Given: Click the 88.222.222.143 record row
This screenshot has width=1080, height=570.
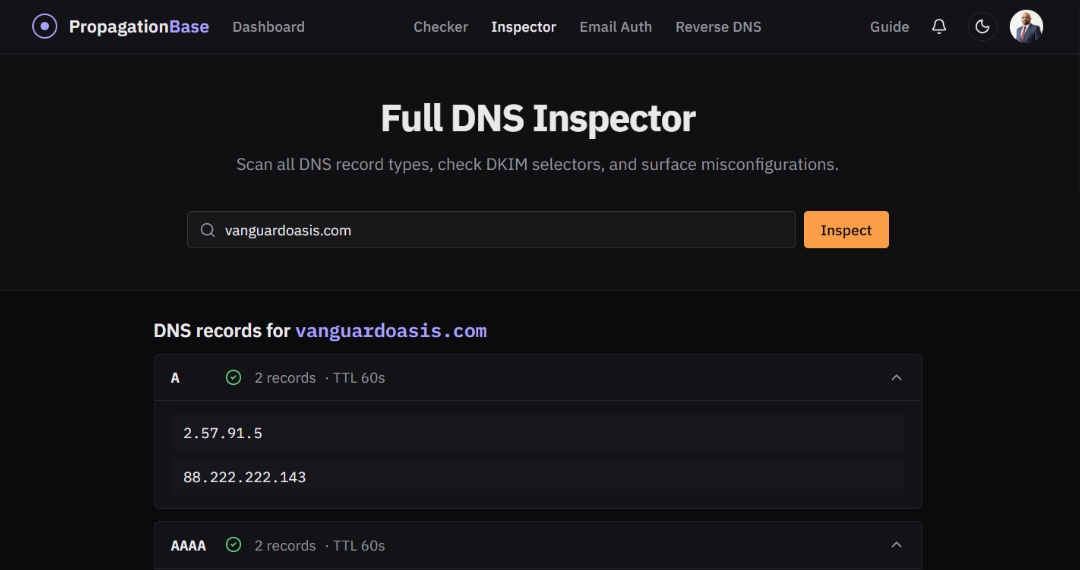Looking at the screenshot, I should tap(538, 477).
